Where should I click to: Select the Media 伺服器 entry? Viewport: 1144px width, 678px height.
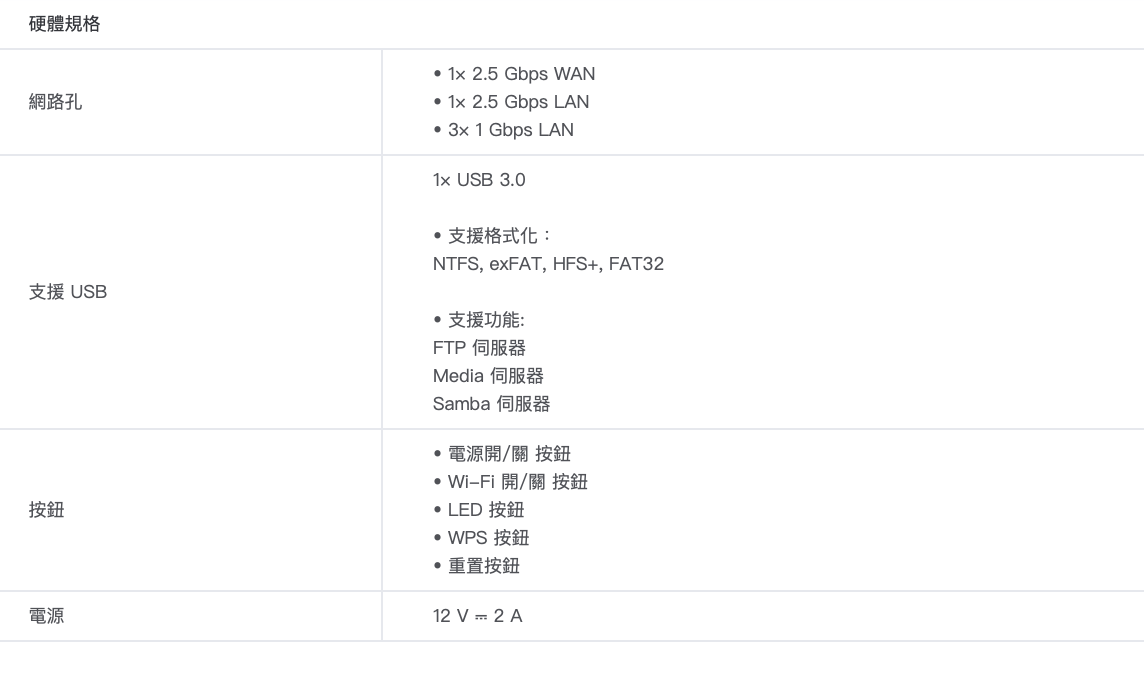[x=488, y=376]
